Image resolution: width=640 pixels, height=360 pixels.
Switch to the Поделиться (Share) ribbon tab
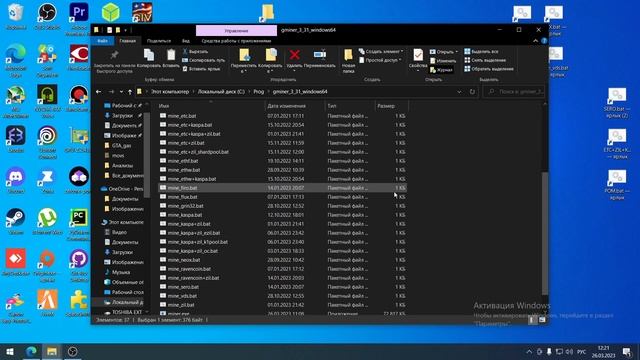[159, 41]
